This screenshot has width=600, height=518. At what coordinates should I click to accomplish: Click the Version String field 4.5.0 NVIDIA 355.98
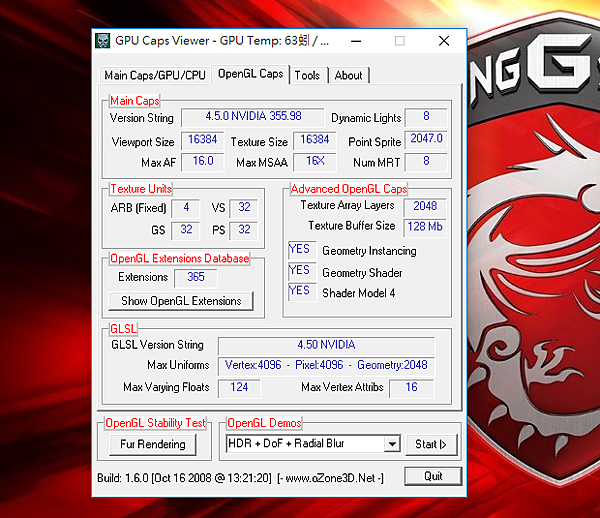253,117
